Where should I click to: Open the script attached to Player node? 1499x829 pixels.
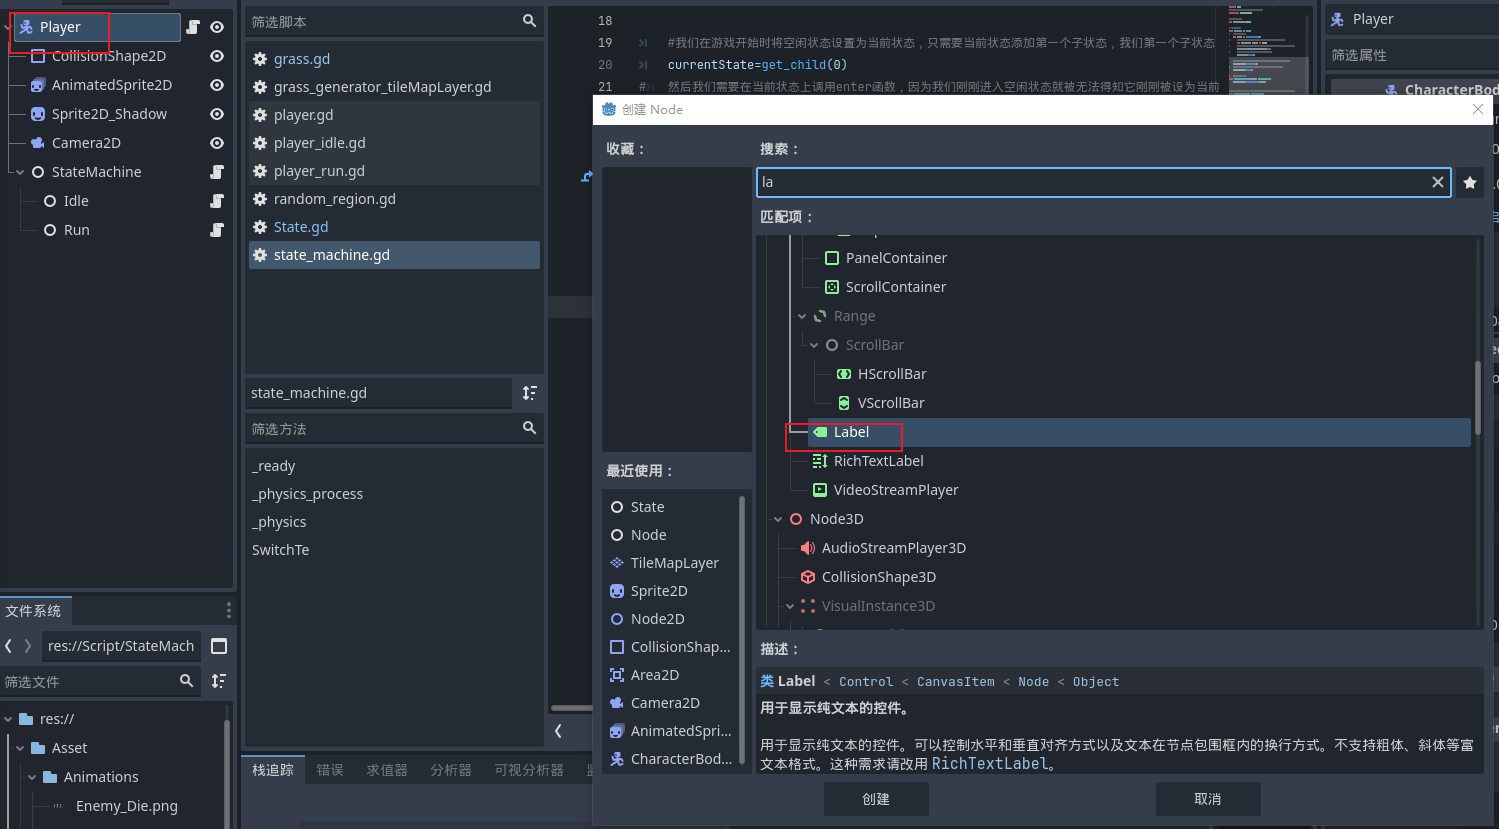[193, 27]
